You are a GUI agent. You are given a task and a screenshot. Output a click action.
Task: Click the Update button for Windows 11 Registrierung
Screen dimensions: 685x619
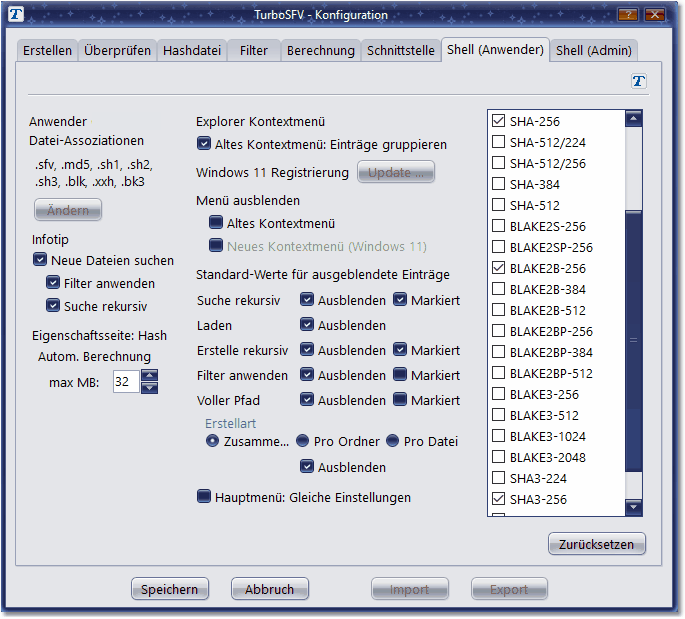[396, 172]
